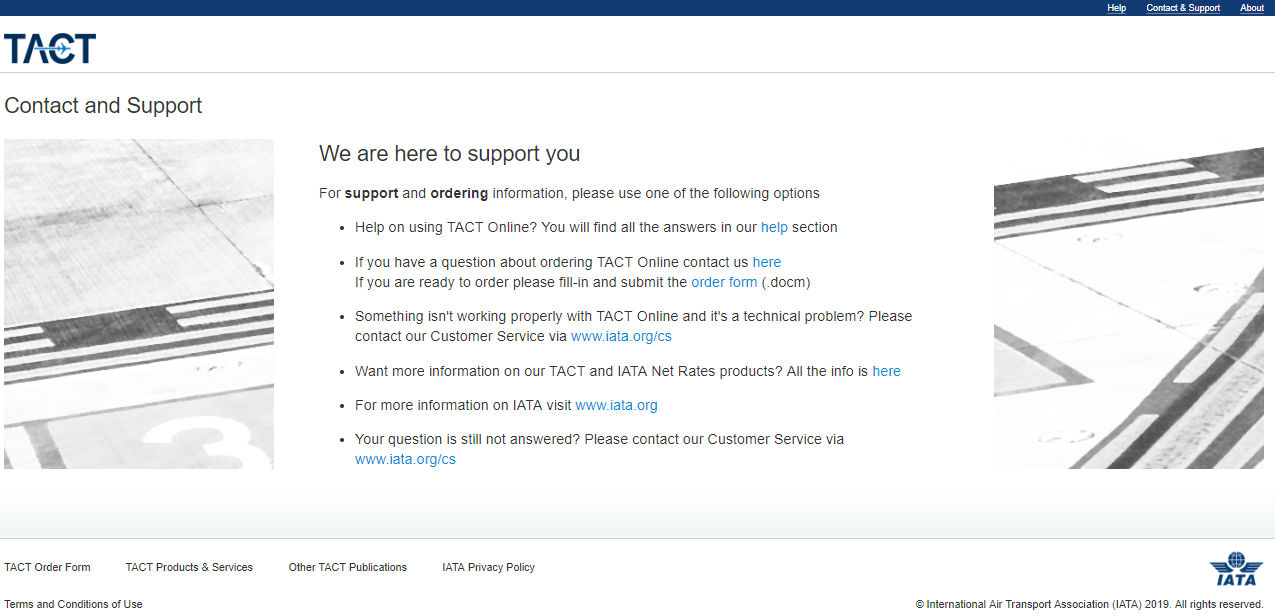The height and width of the screenshot is (616, 1275).
Task: Open the Help page from top navigation
Action: coord(1116,8)
